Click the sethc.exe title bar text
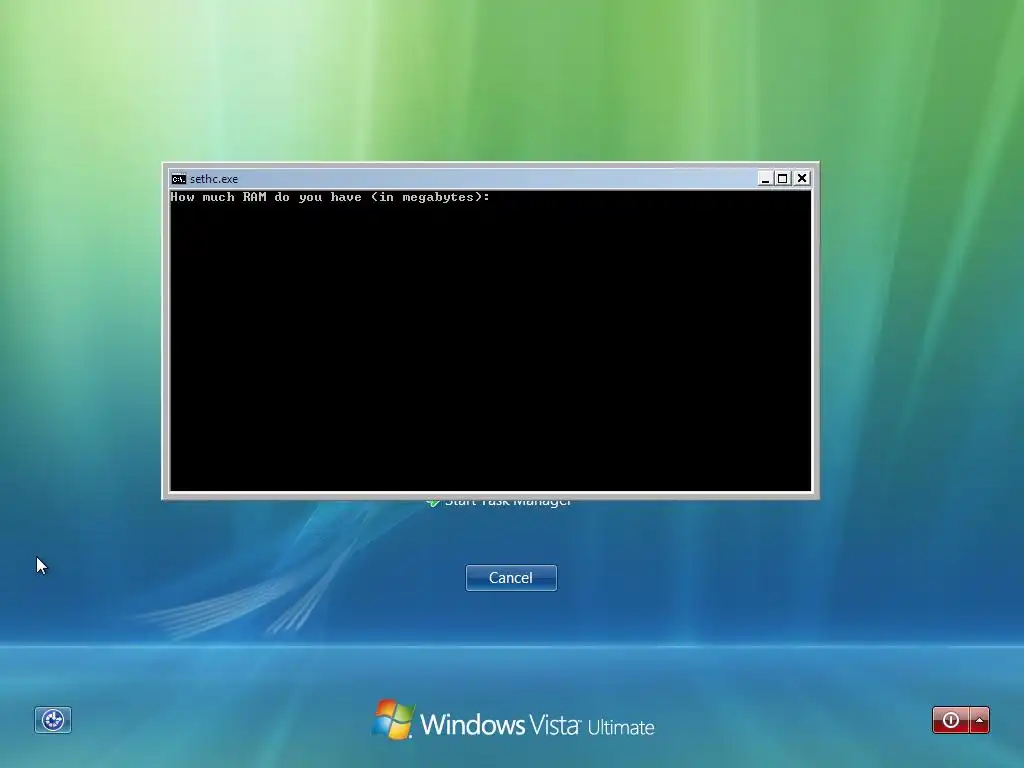Viewport: 1024px width, 768px height. coord(214,178)
